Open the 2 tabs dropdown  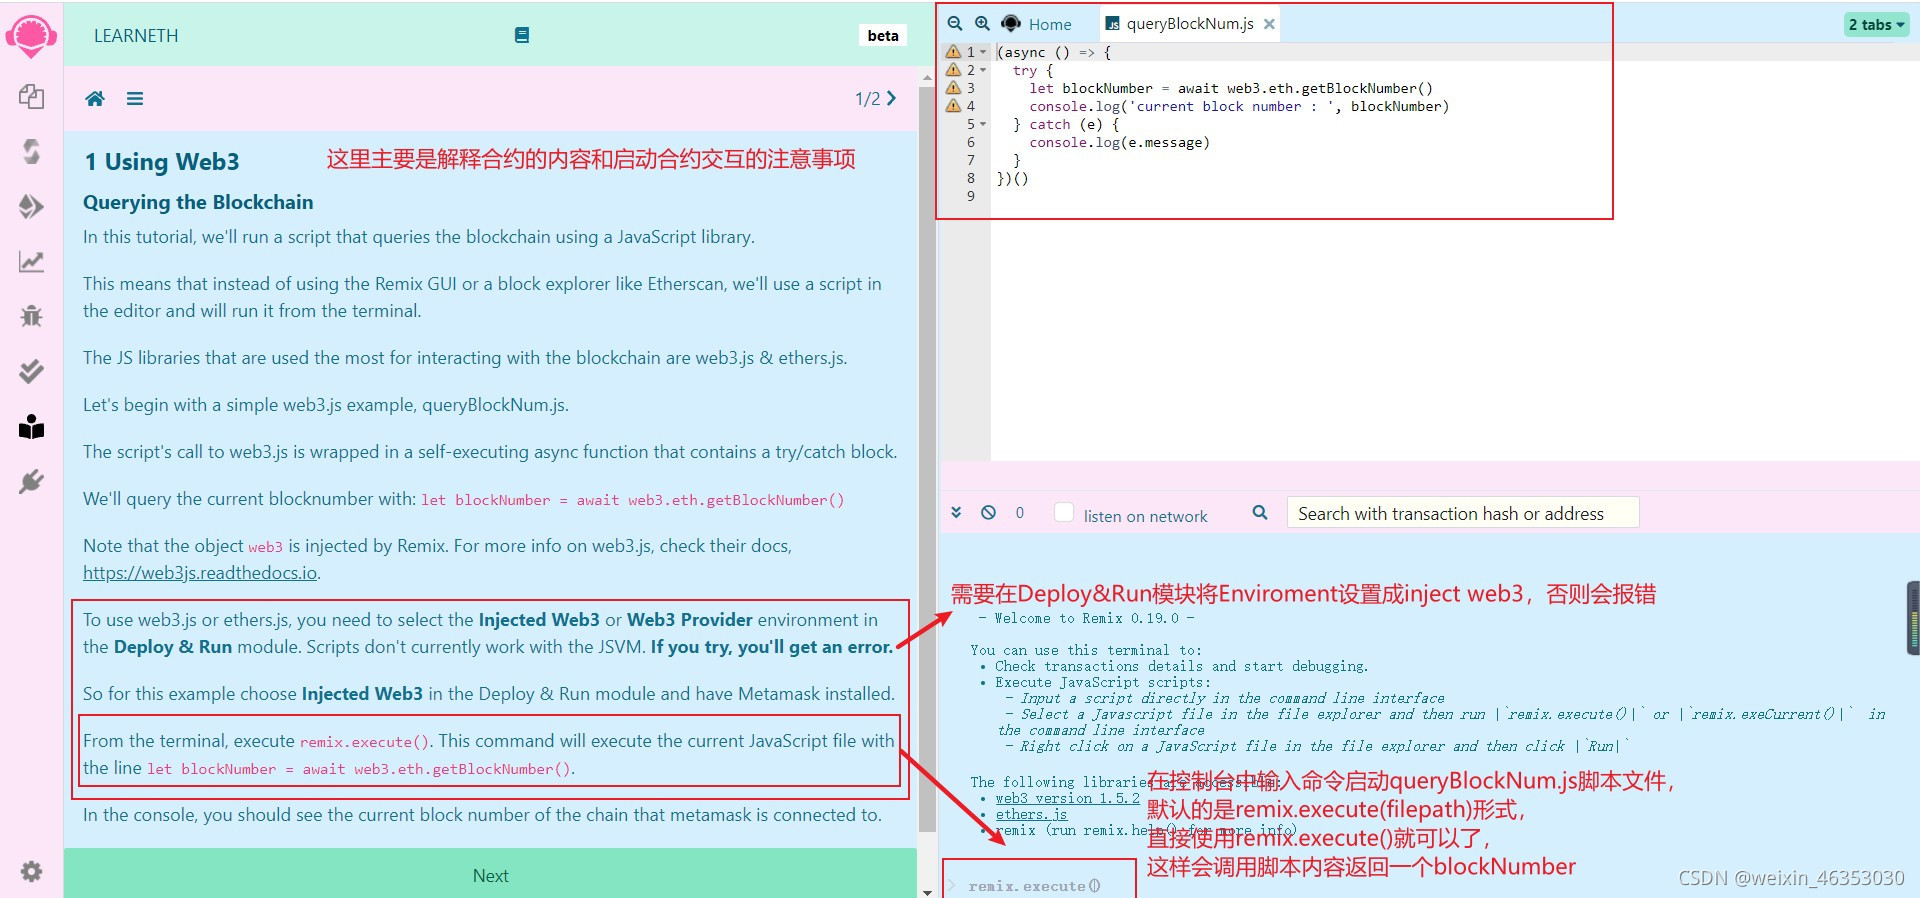1876,24
